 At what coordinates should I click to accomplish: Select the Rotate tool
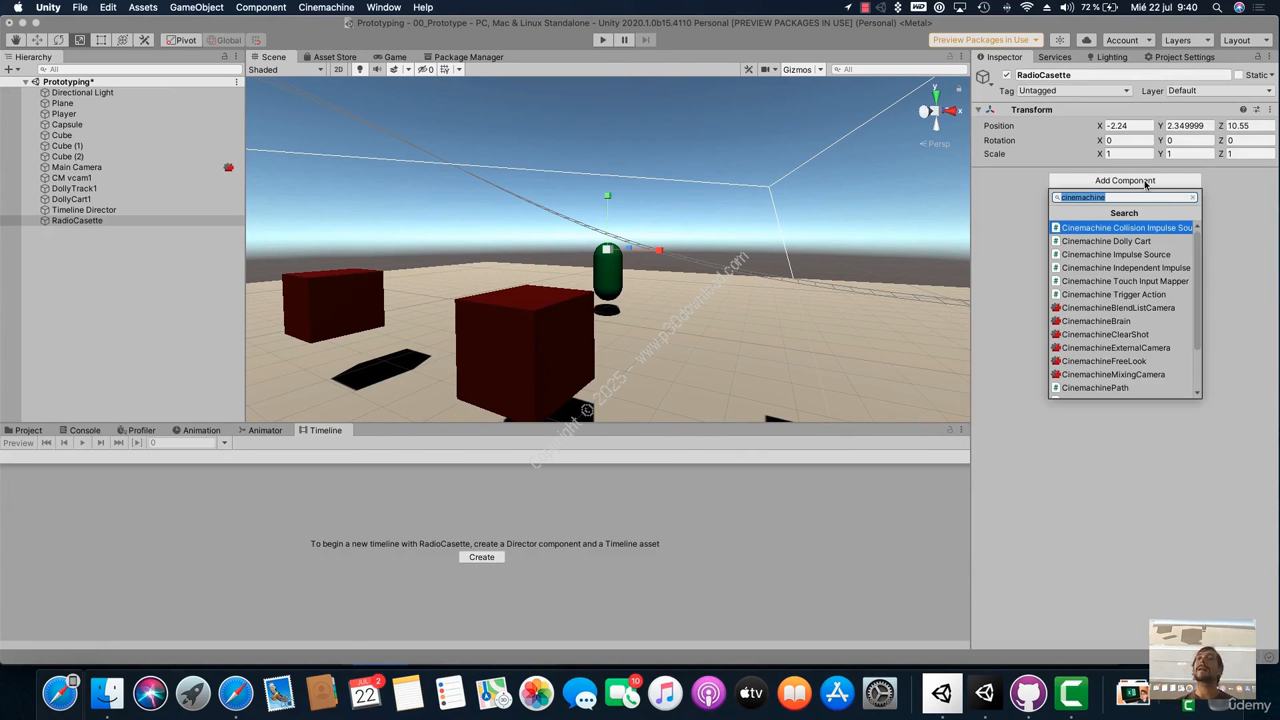pos(58,40)
